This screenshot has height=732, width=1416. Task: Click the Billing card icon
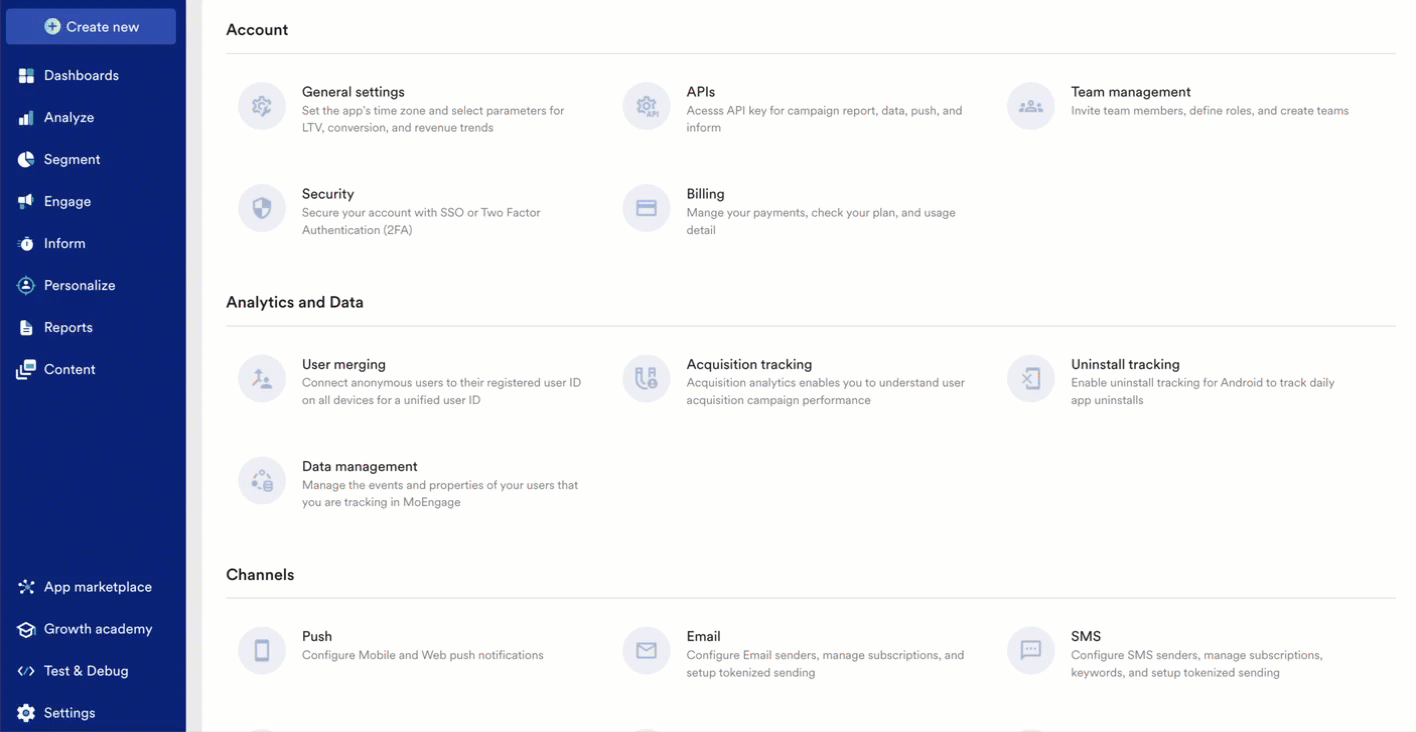click(646, 208)
